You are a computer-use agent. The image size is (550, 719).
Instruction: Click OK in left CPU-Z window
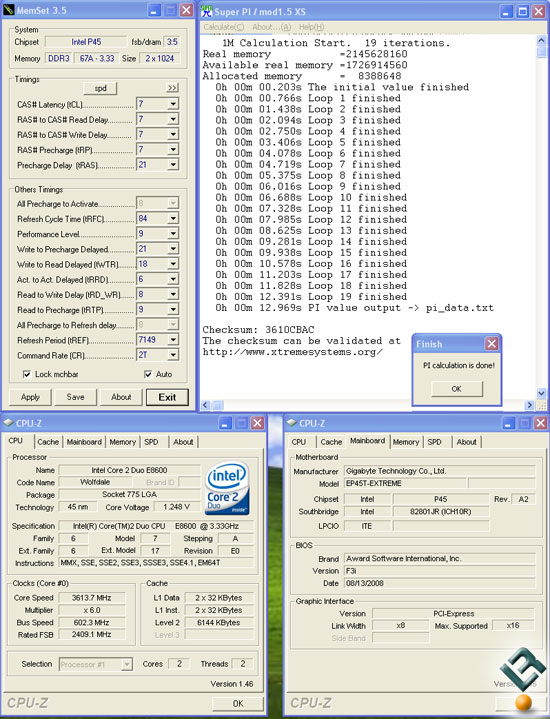(238, 703)
